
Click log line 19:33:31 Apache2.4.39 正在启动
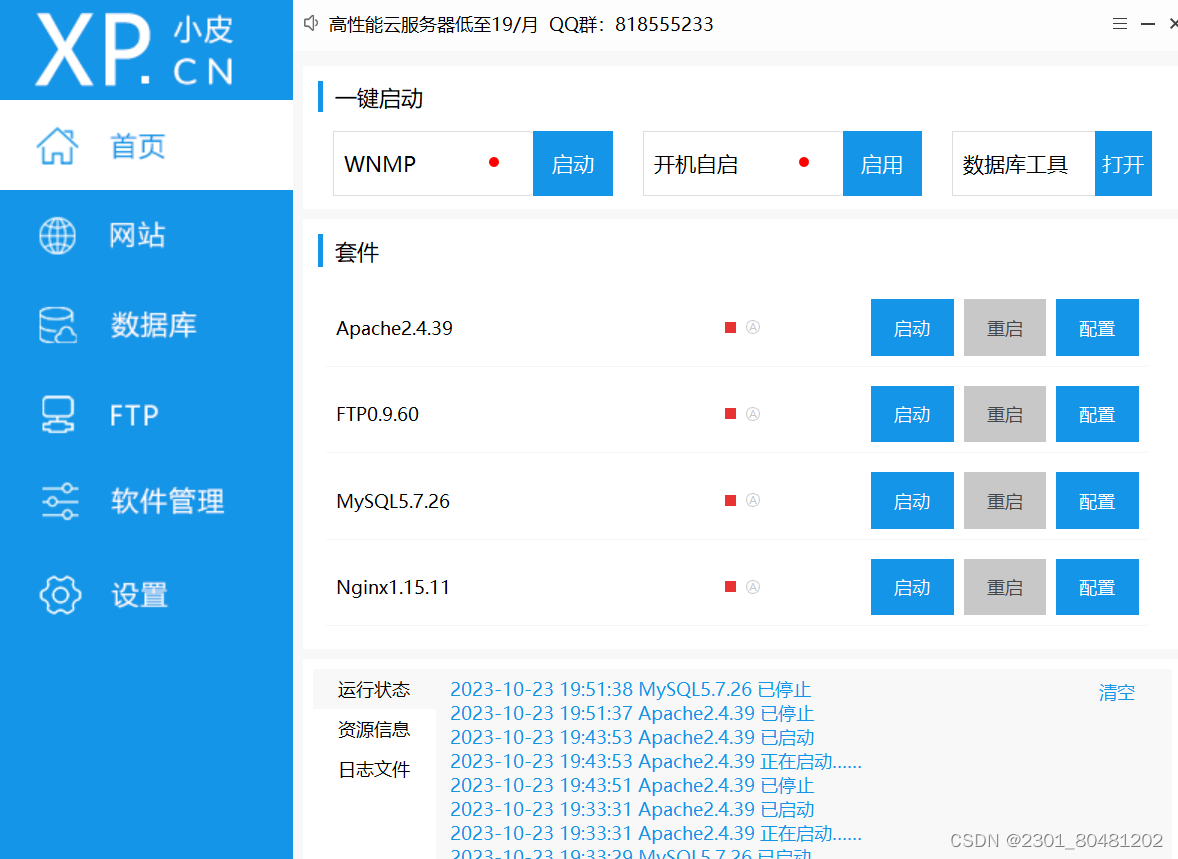click(656, 833)
